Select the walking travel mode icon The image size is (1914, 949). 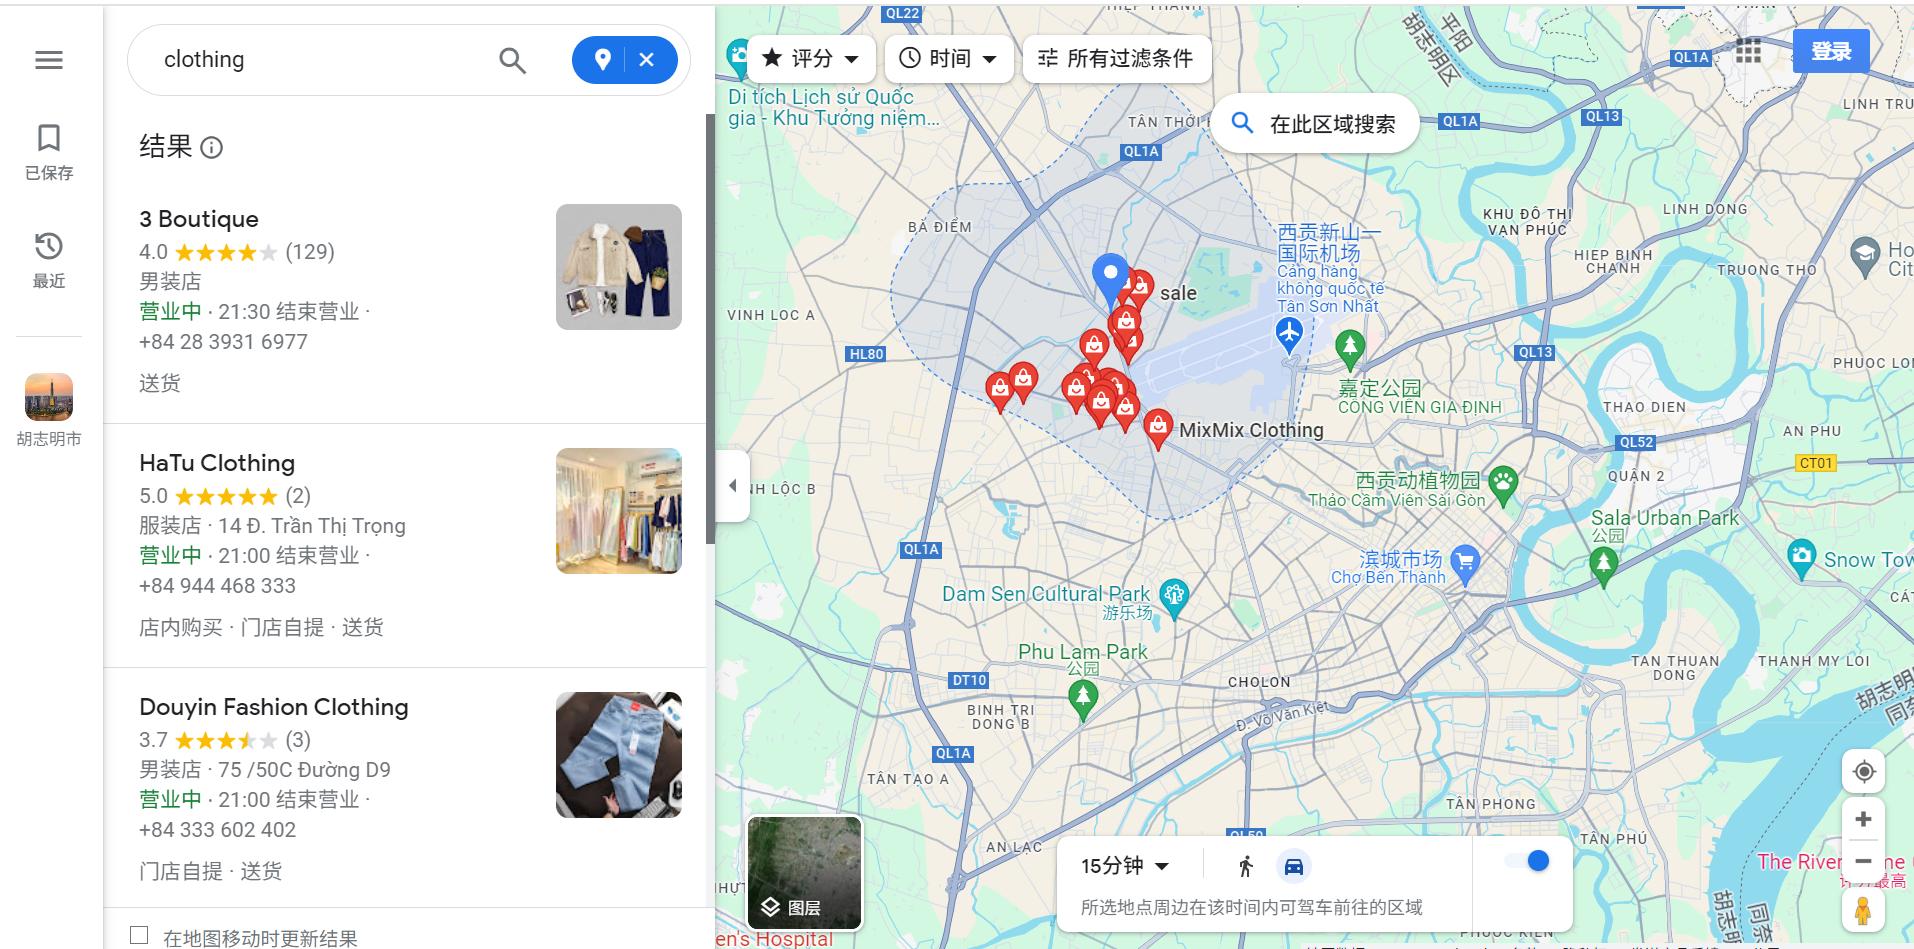pos(1245,866)
